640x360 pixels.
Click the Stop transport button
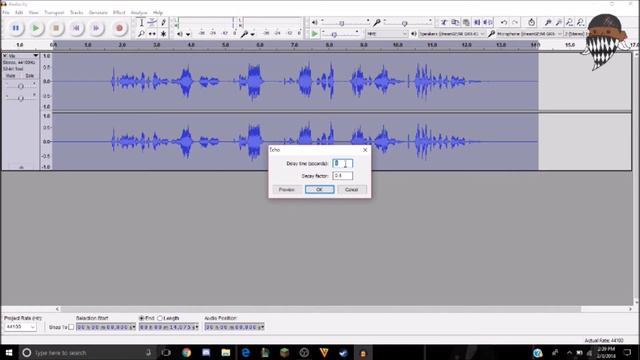coord(56,28)
